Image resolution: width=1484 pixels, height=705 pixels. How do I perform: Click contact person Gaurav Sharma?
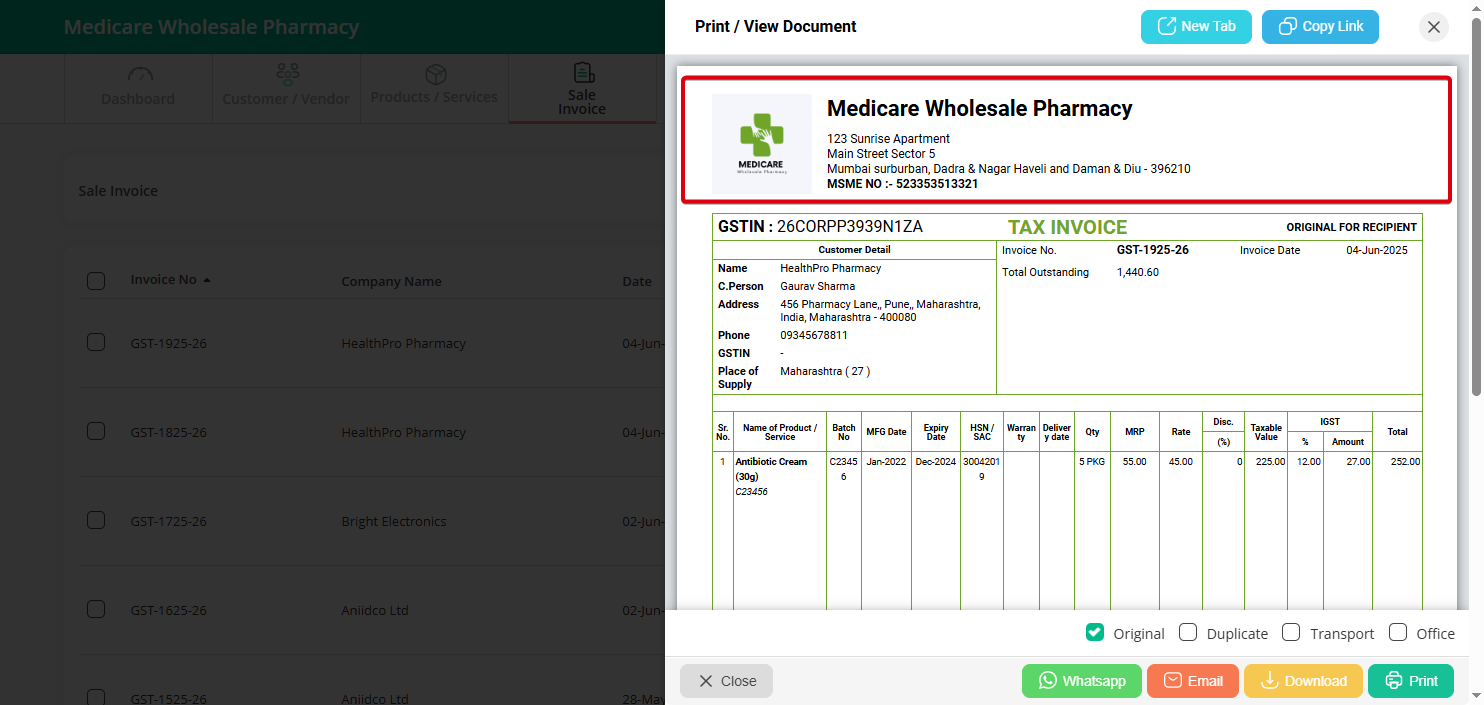coord(818,286)
